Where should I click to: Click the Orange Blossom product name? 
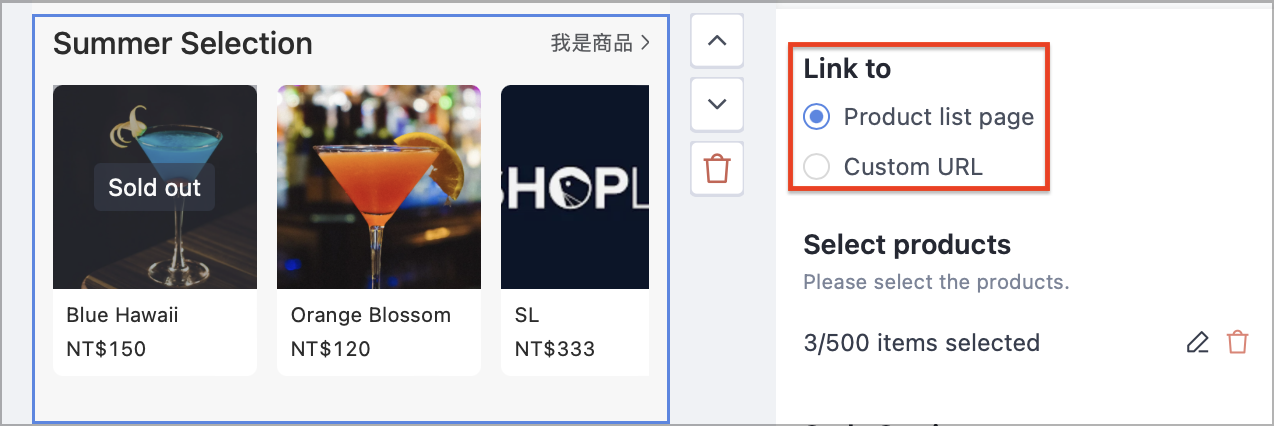point(371,315)
